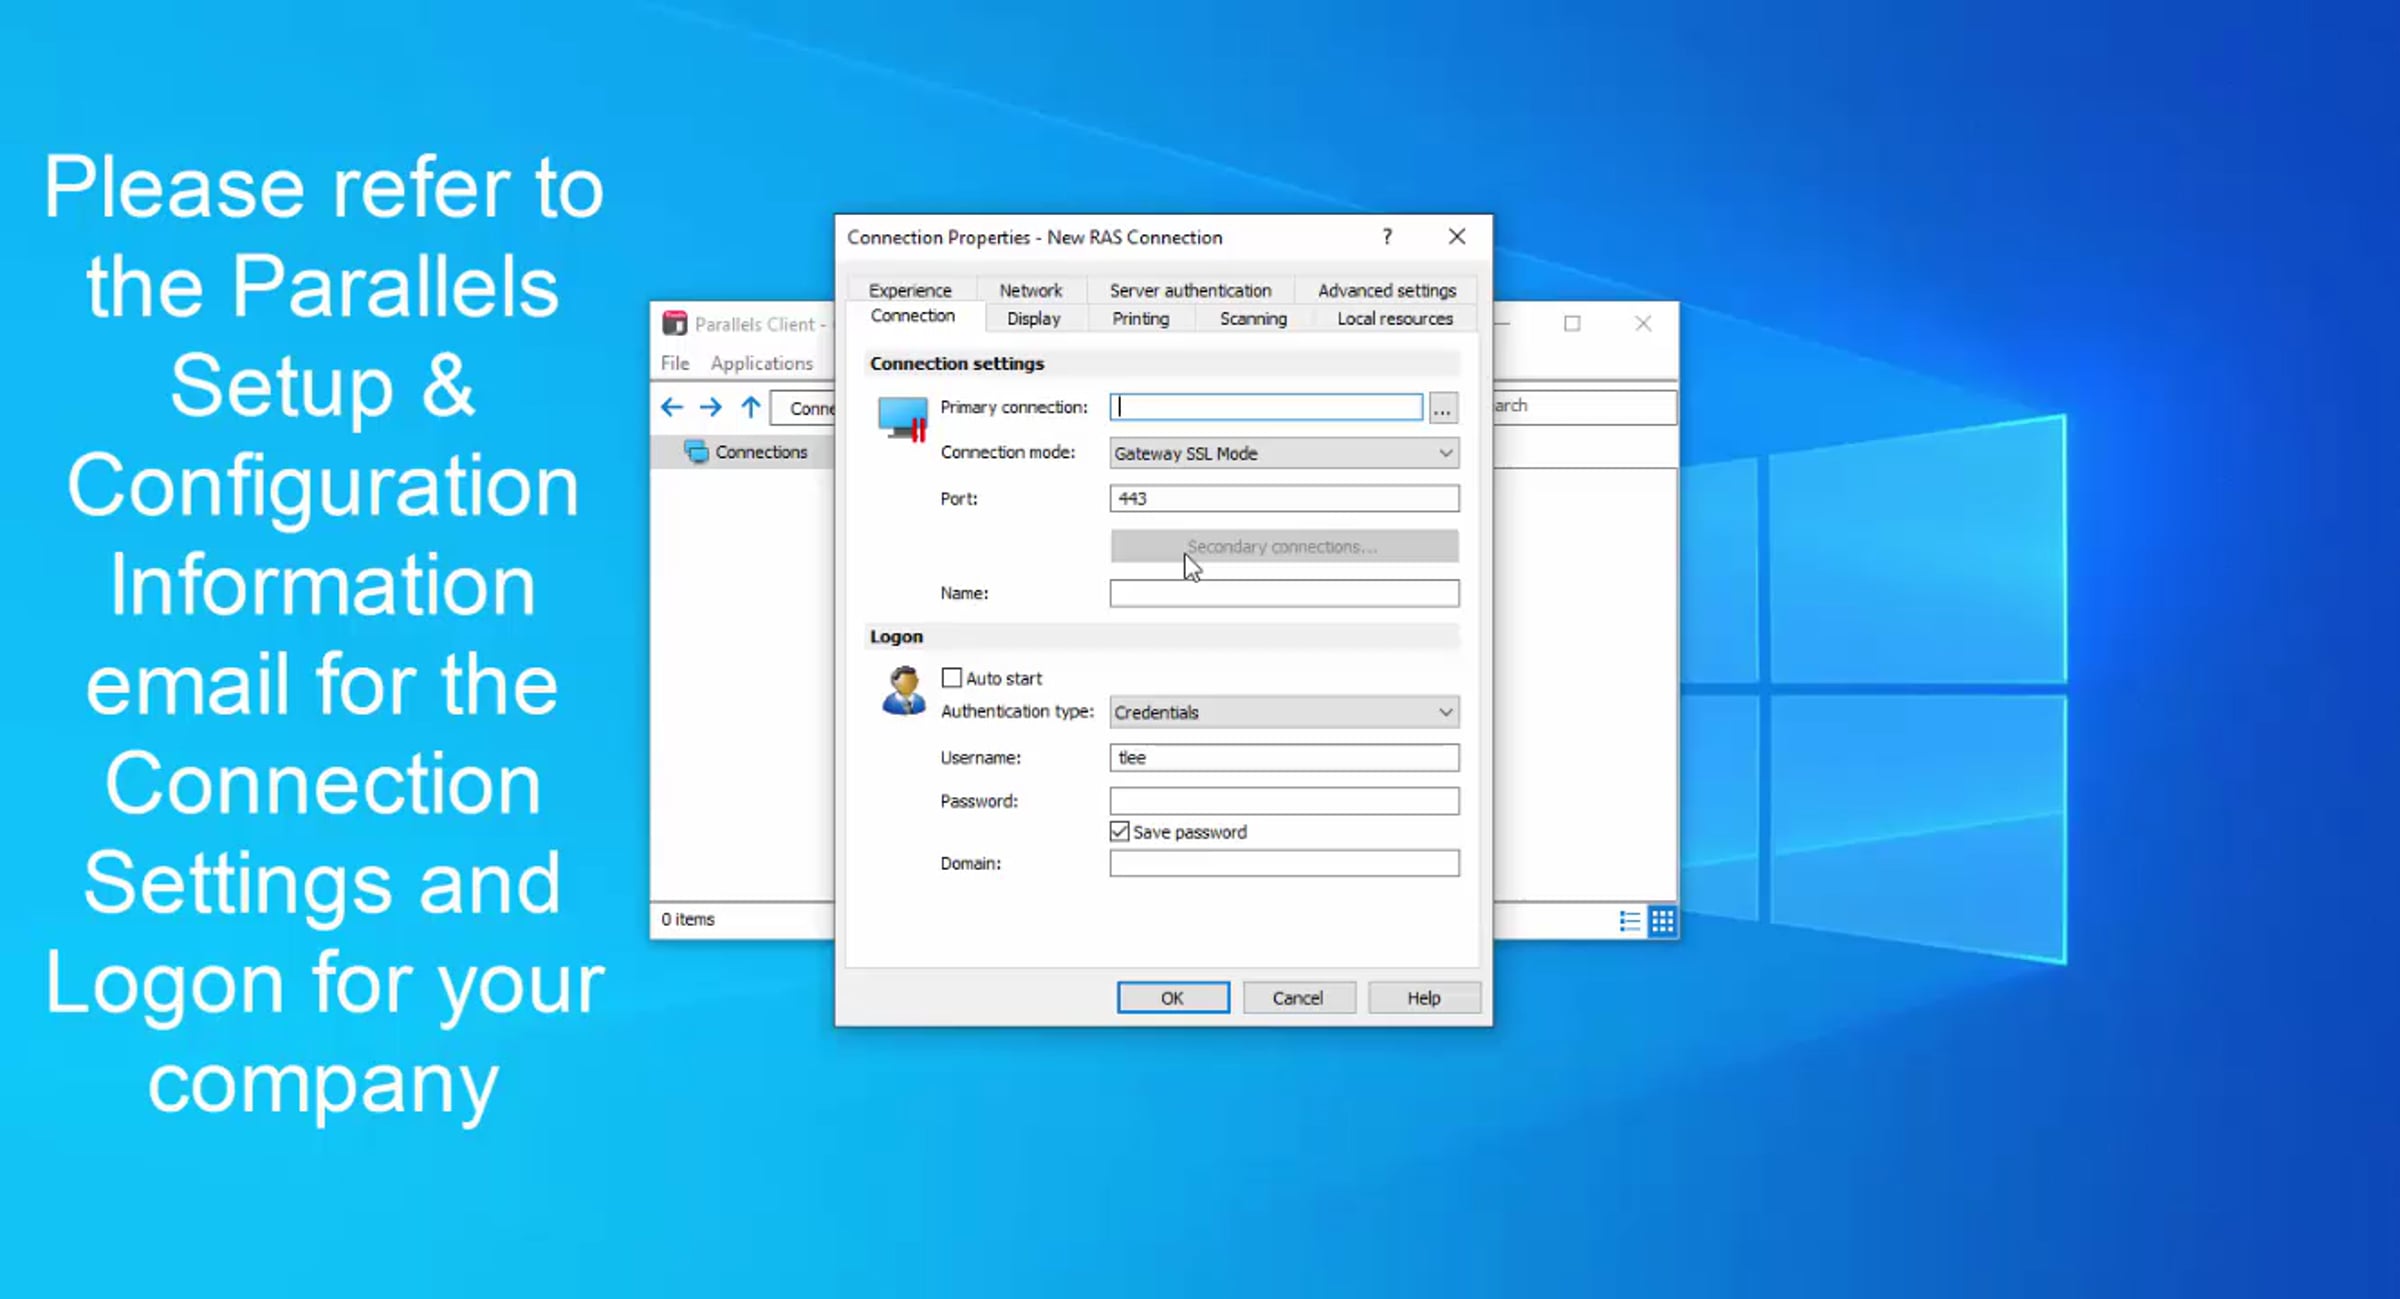Open the Applications menu in Parallels Client
The image size is (2400, 1299).
[761, 363]
